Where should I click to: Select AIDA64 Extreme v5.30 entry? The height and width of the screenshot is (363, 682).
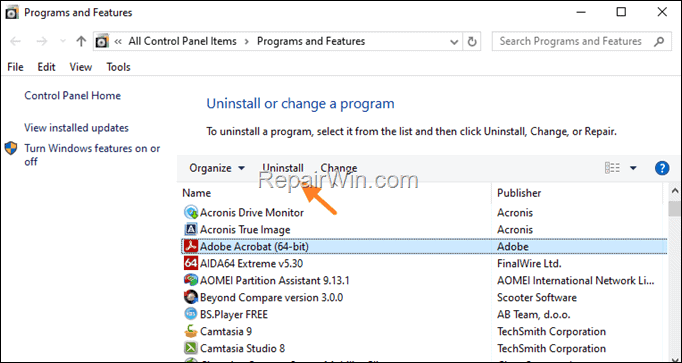coord(251,263)
